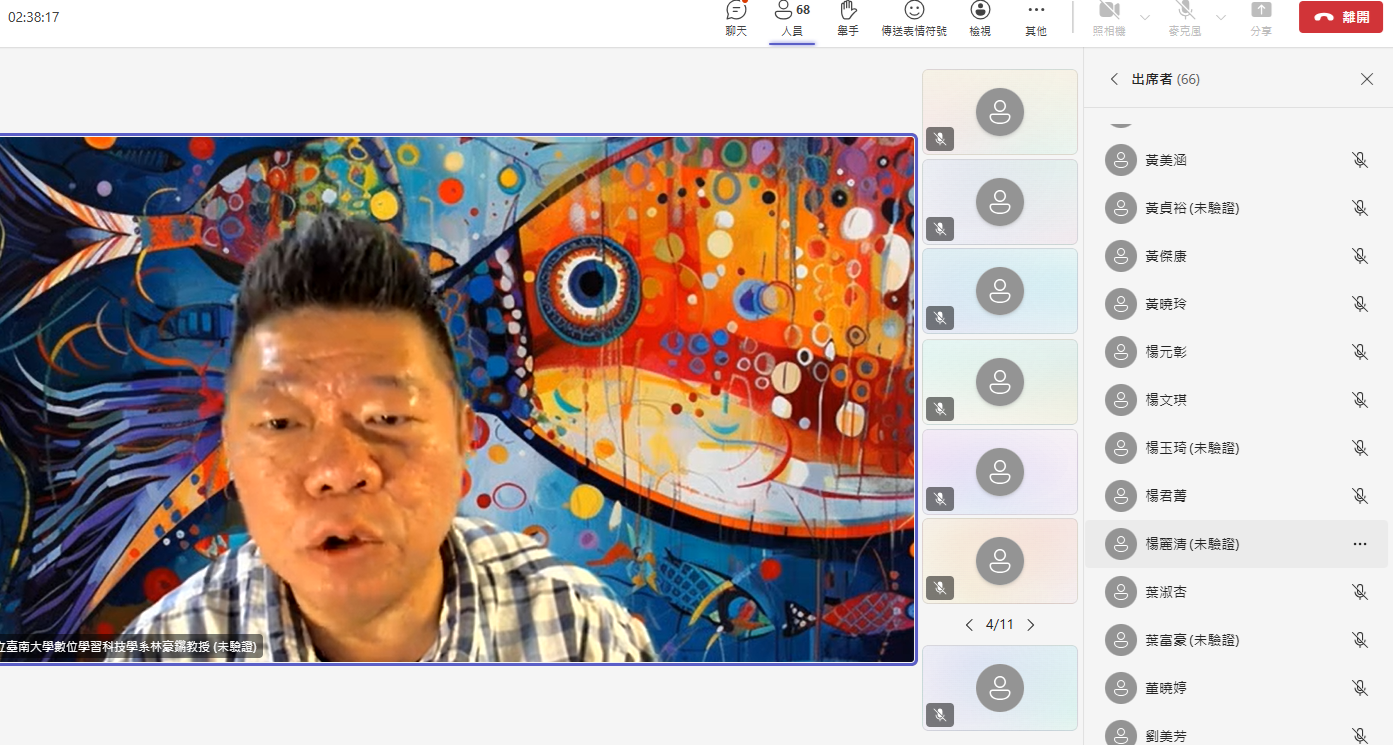Click the muted mic icon beside 黃美涵
1393x745 pixels.
point(1360,160)
